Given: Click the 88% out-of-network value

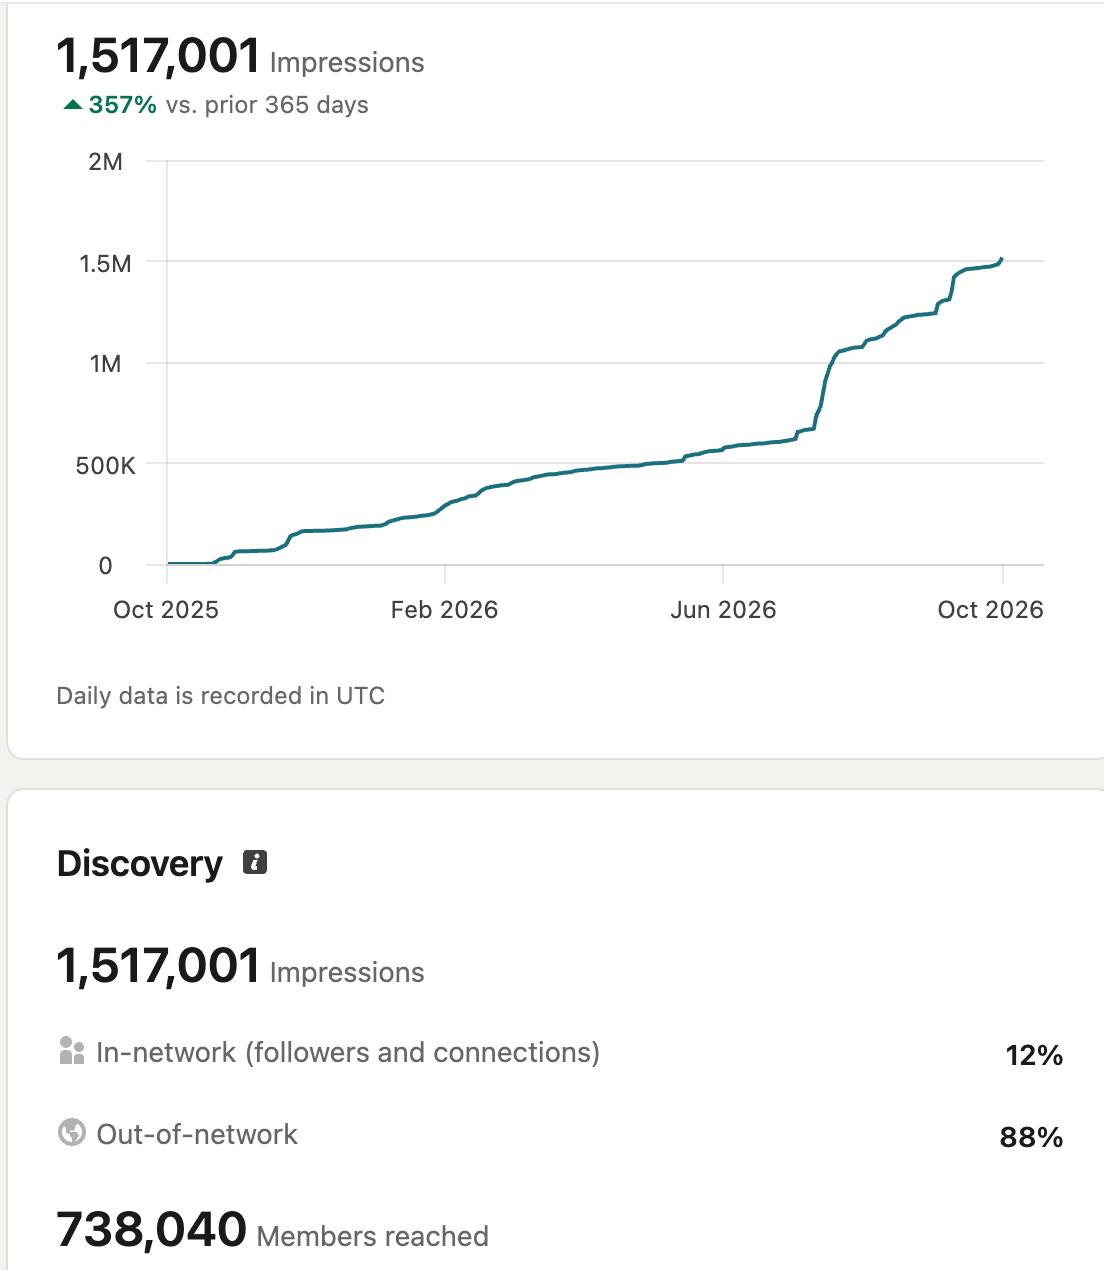Looking at the screenshot, I should click(x=1031, y=1137).
